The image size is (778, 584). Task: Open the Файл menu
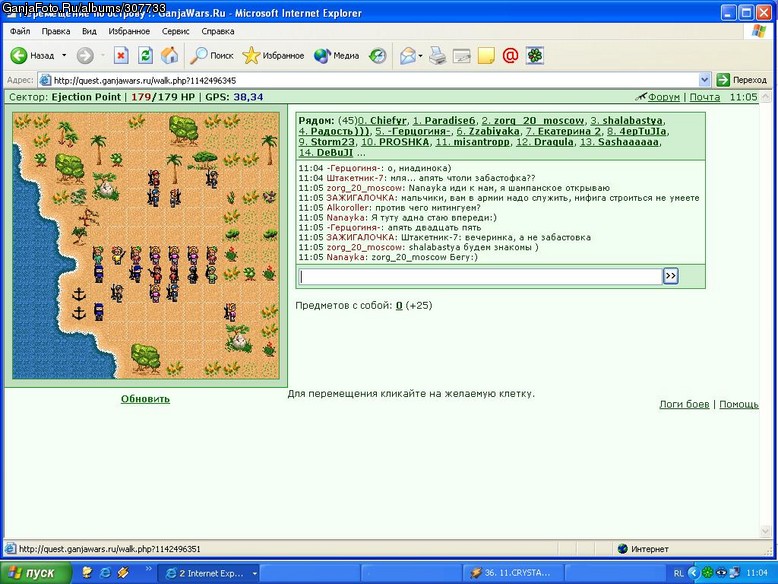click(20, 31)
